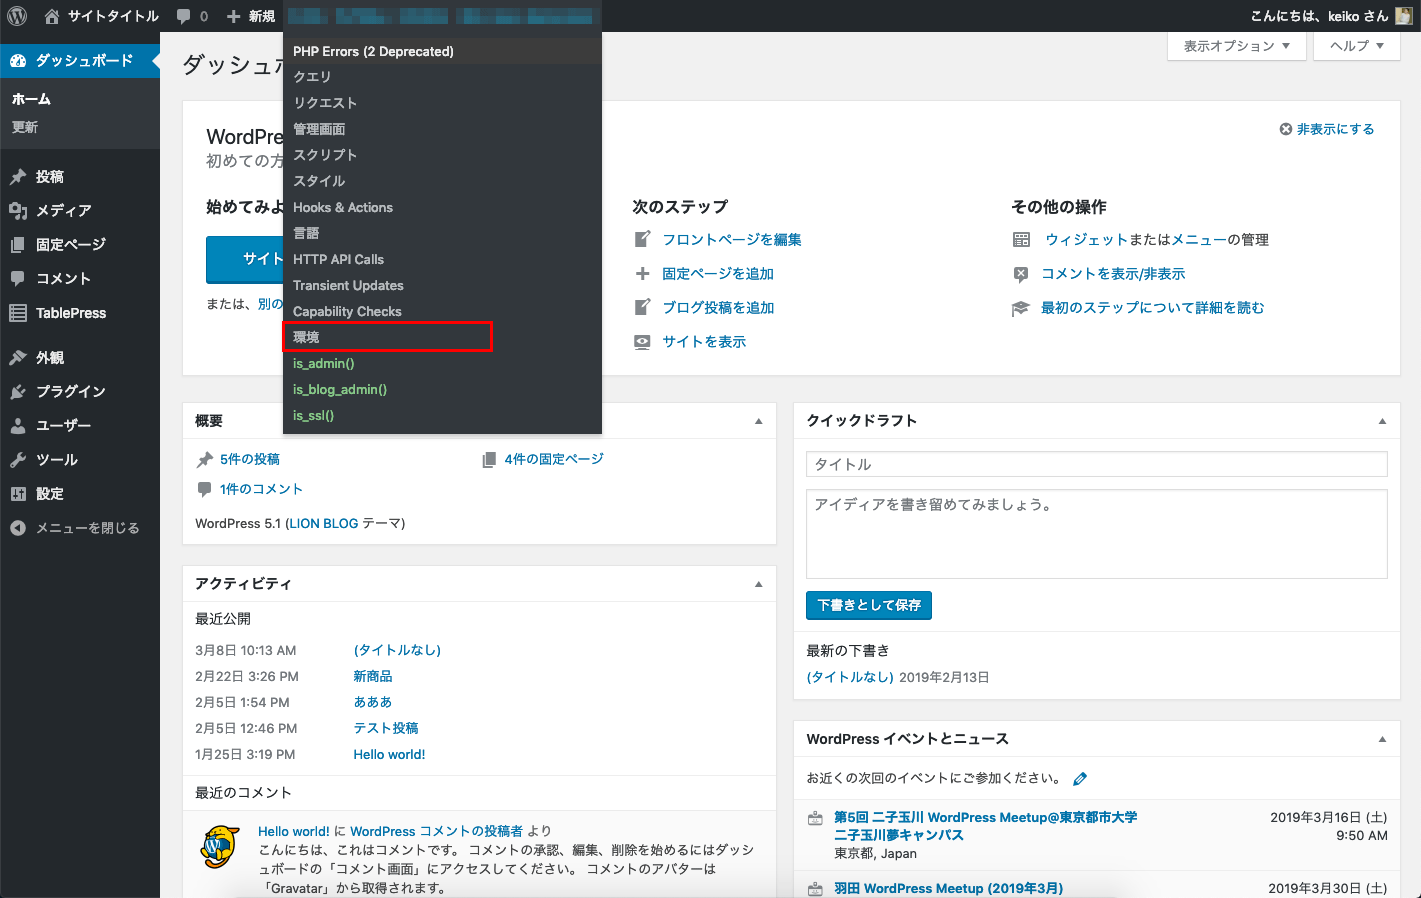Open 1件のコメント link

point(261,489)
